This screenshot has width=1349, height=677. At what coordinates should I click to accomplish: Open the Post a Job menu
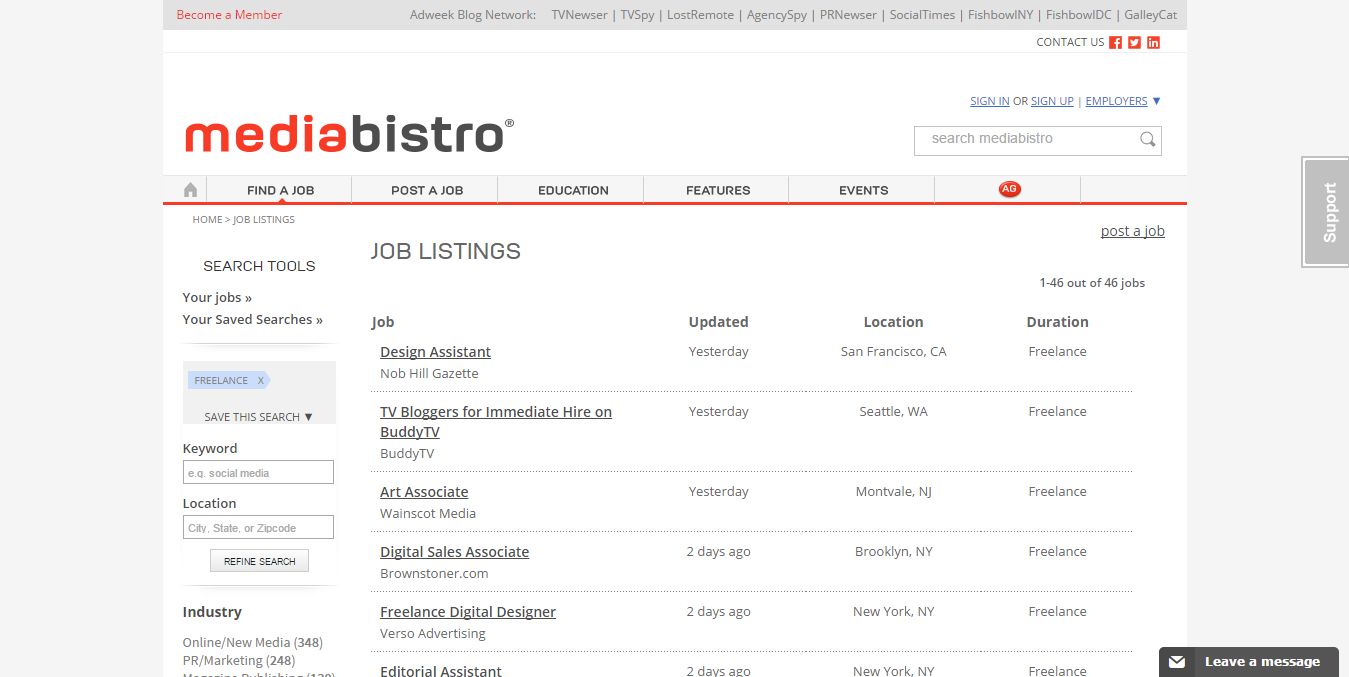tap(427, 190)
